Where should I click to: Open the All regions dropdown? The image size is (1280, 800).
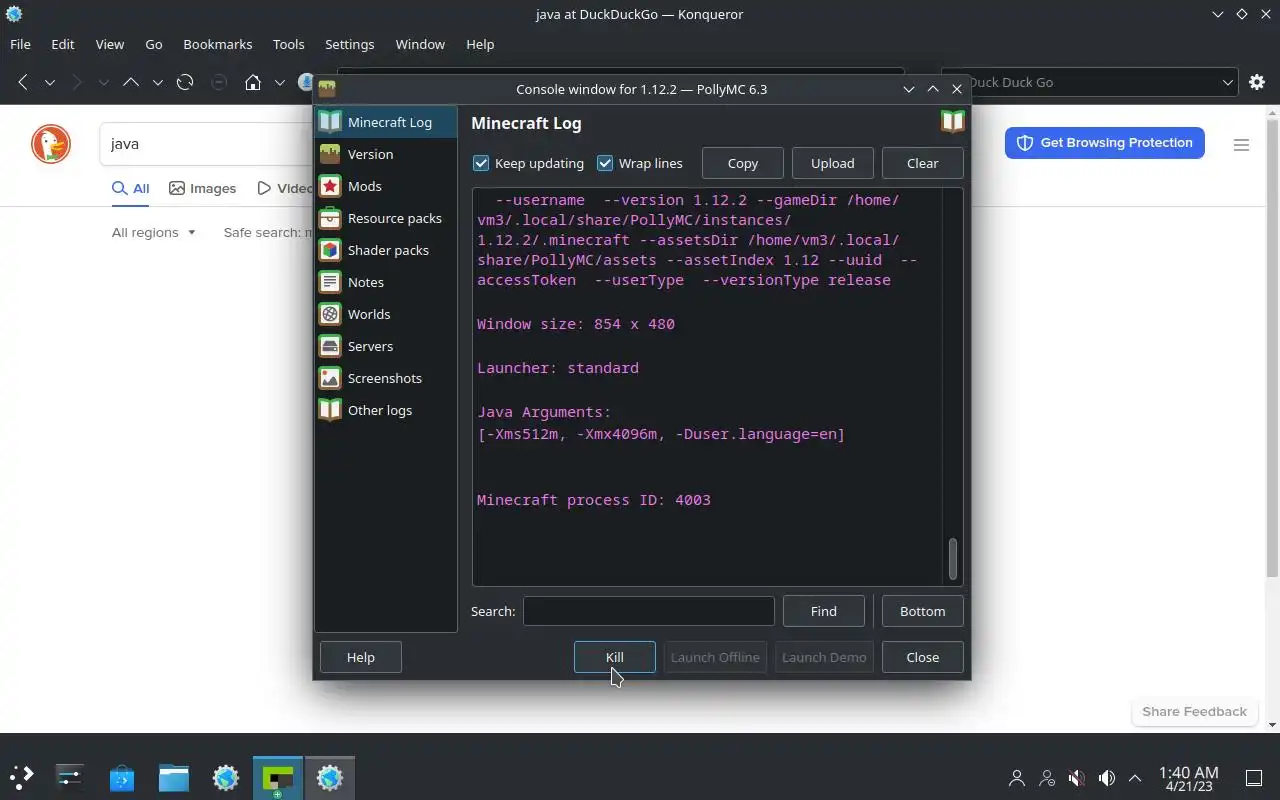(154, 232)
